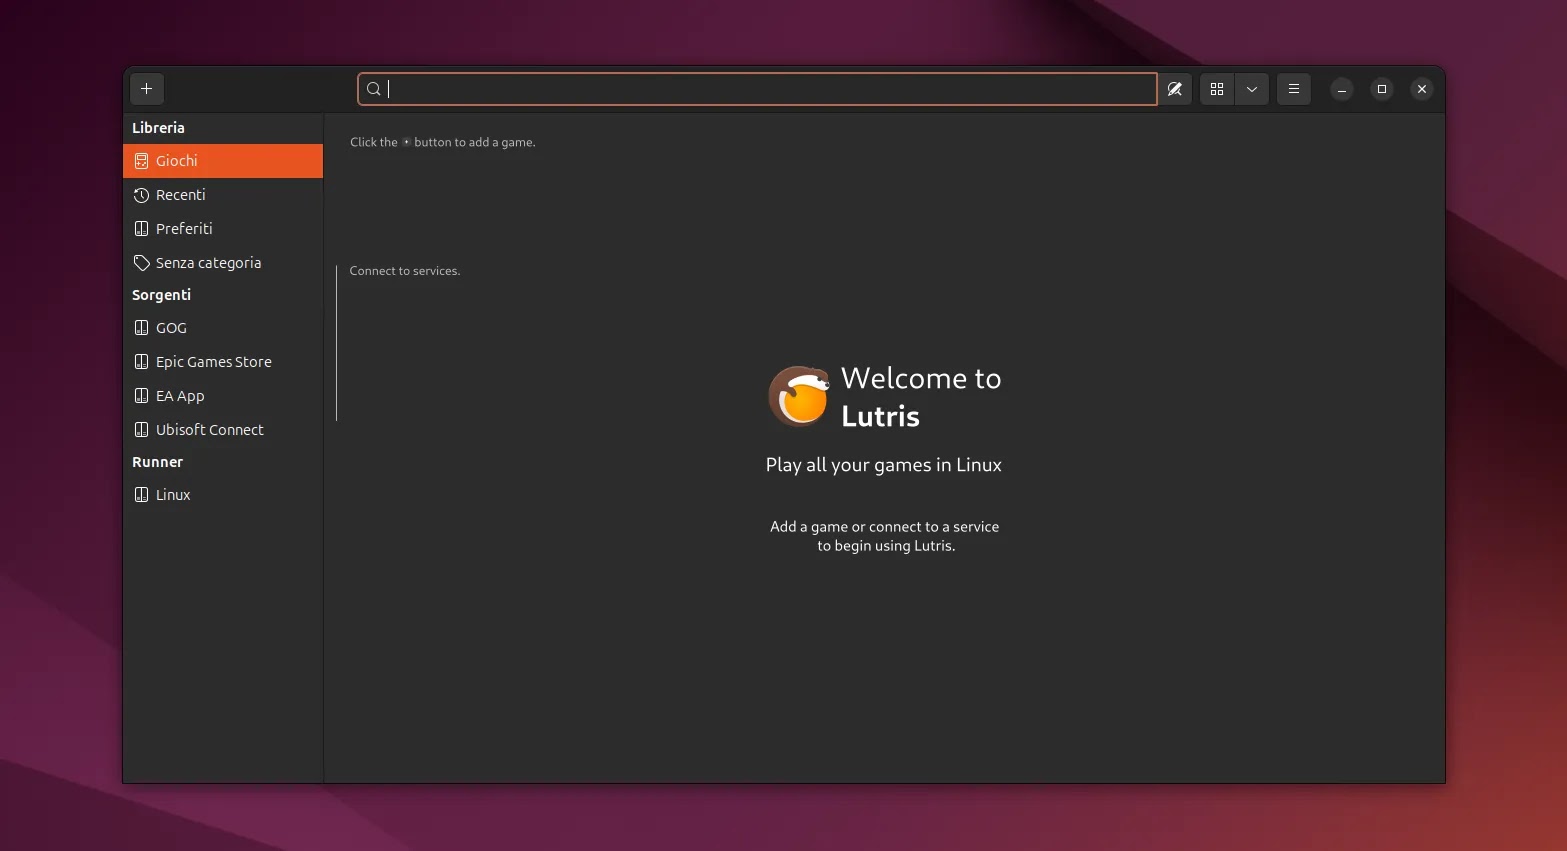This screenshot has width=1567, height=851.
Task: Select Ubisoft Connect source
Action: (223, 430)
